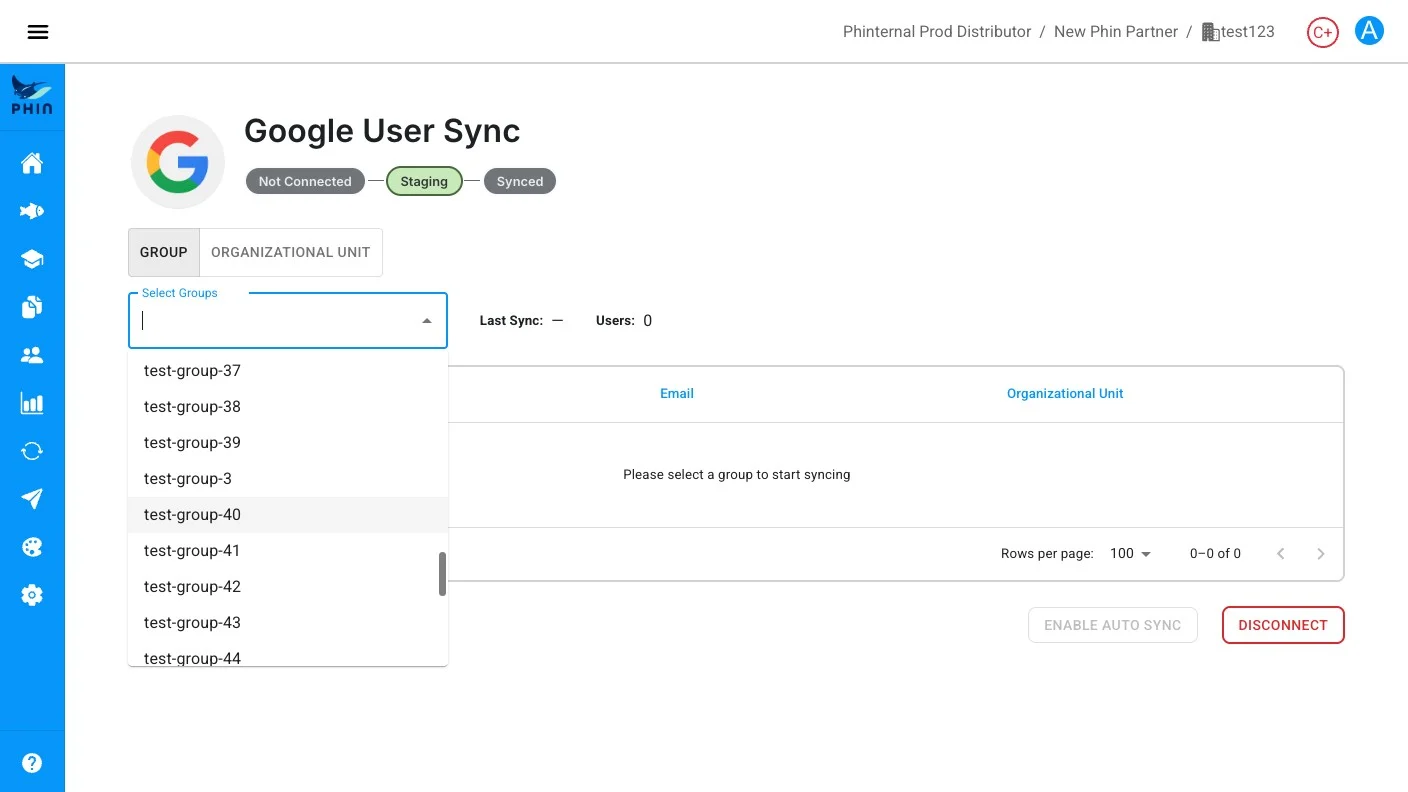
Task: Click the Google User Sync heading
Action: pos(382,131)
